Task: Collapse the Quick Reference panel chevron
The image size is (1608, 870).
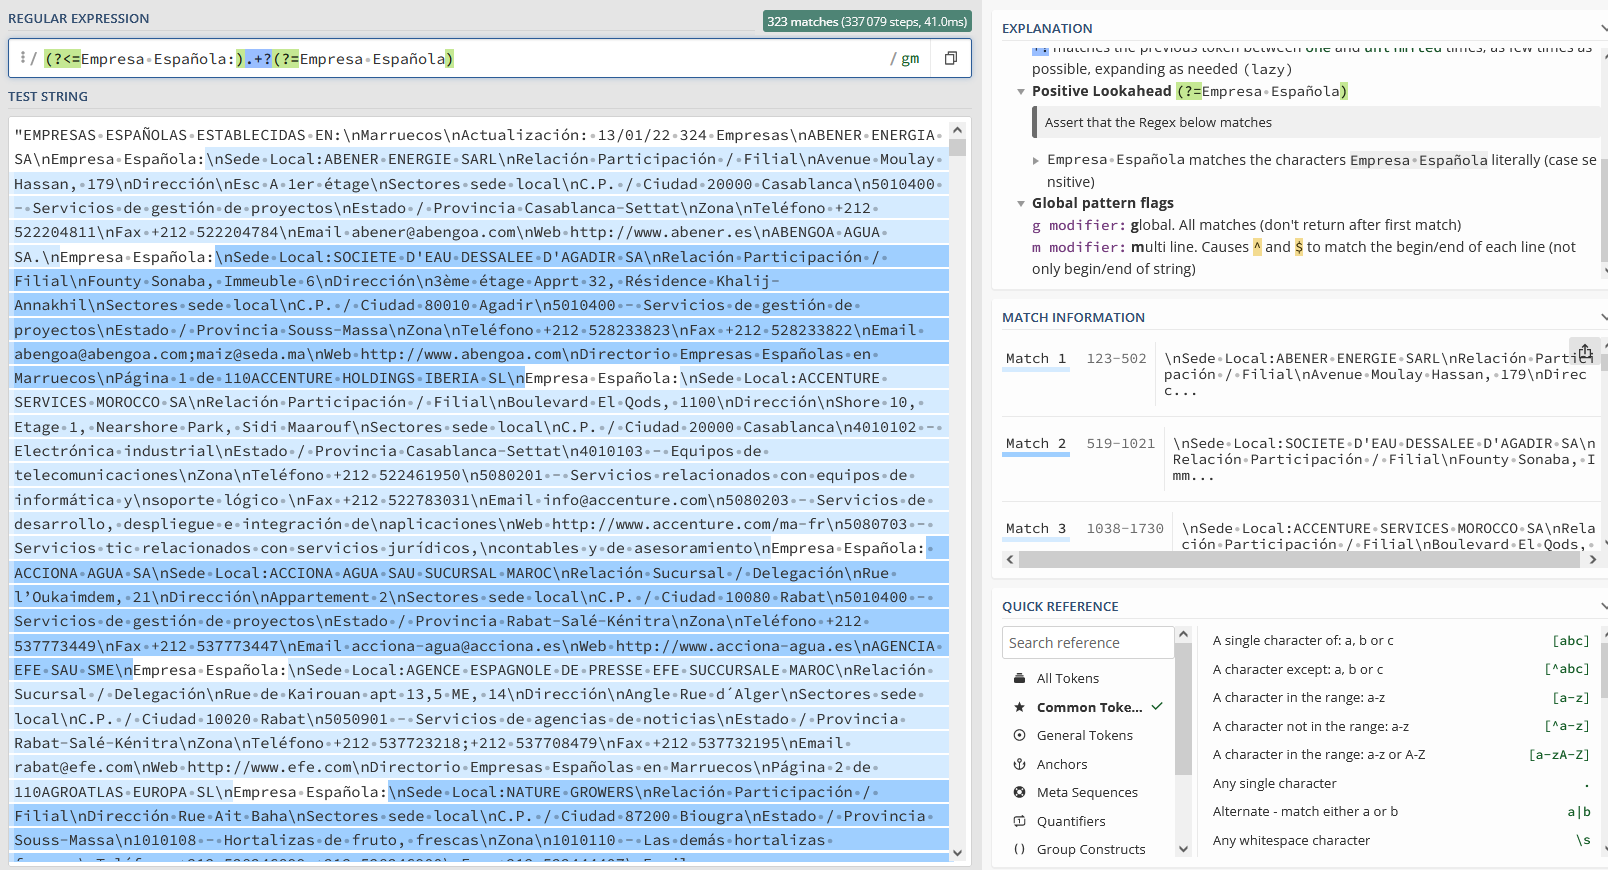Action: (1603, 606)
